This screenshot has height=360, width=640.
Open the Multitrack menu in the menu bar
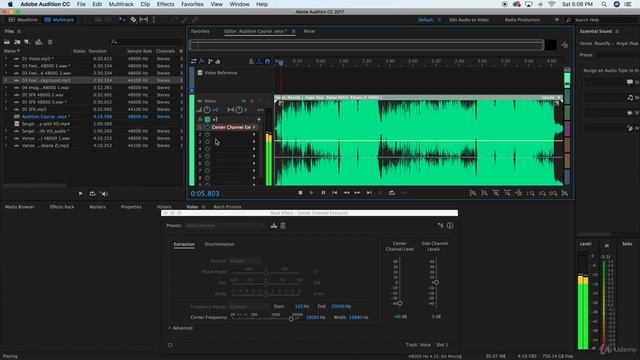121,4
